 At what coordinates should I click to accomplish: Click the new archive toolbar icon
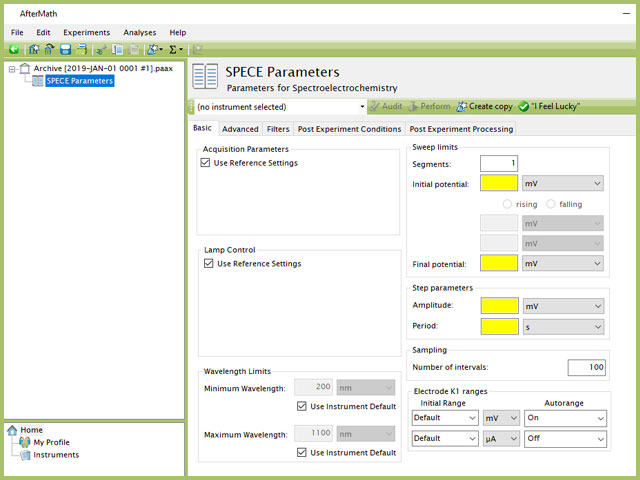pyautogui.click(x=34, y=49)
